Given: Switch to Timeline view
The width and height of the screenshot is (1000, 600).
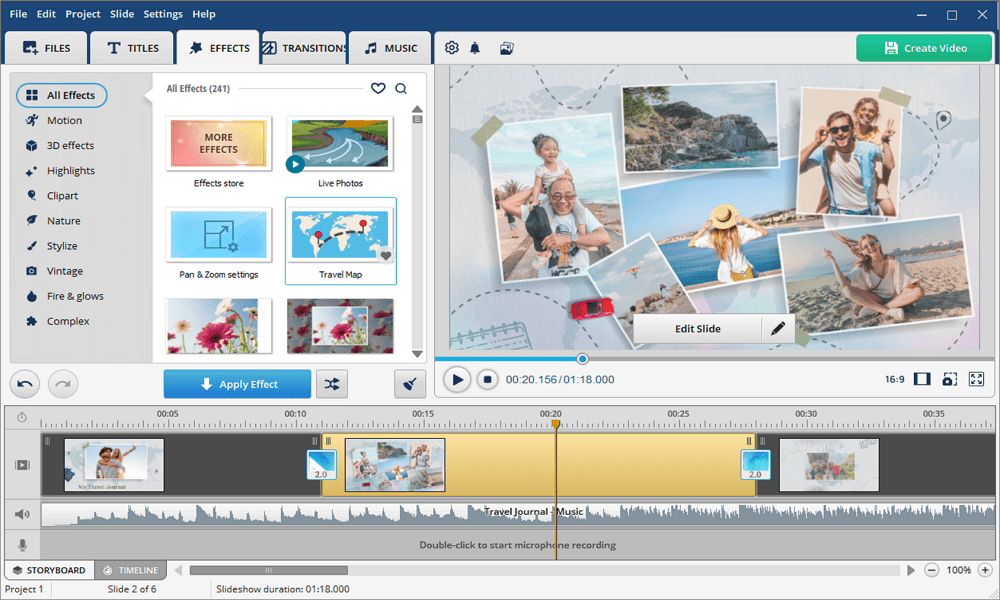Looking at the screenshot, I should (131, 570).
